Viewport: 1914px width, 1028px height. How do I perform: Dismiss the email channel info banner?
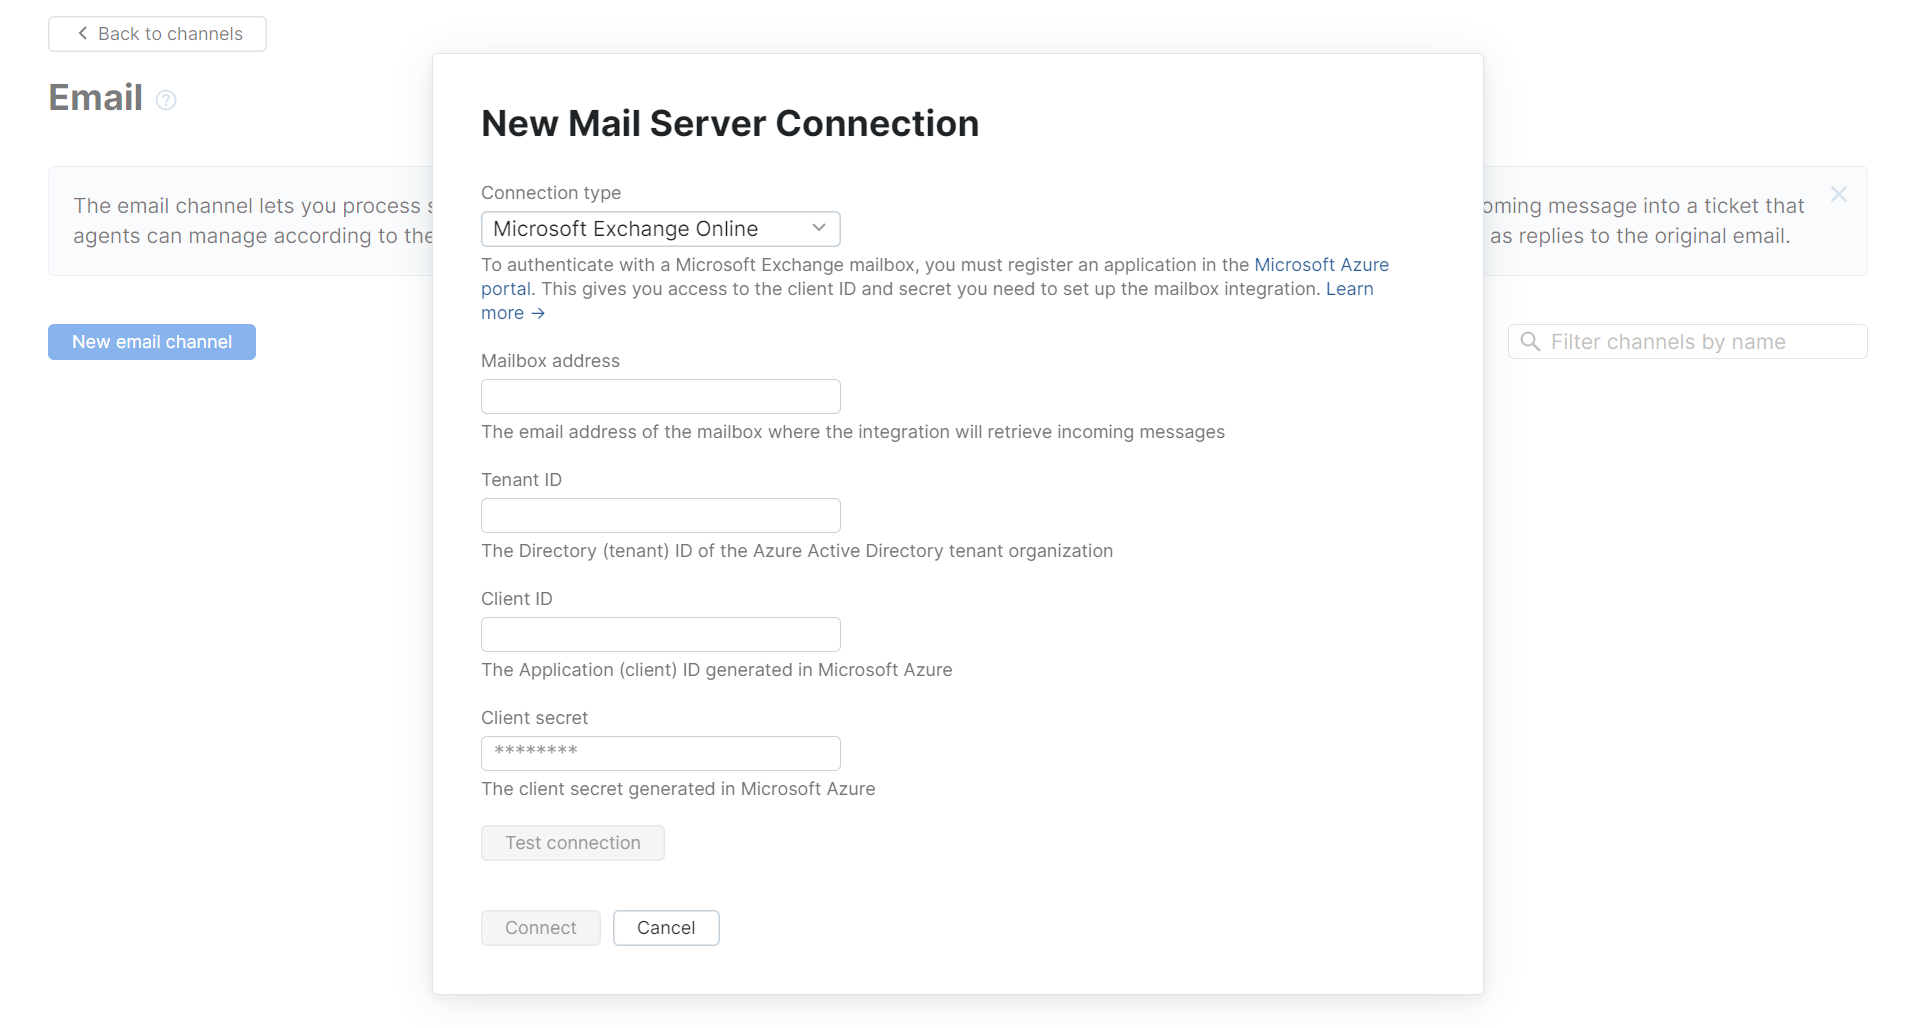(x=1838, y=194)
